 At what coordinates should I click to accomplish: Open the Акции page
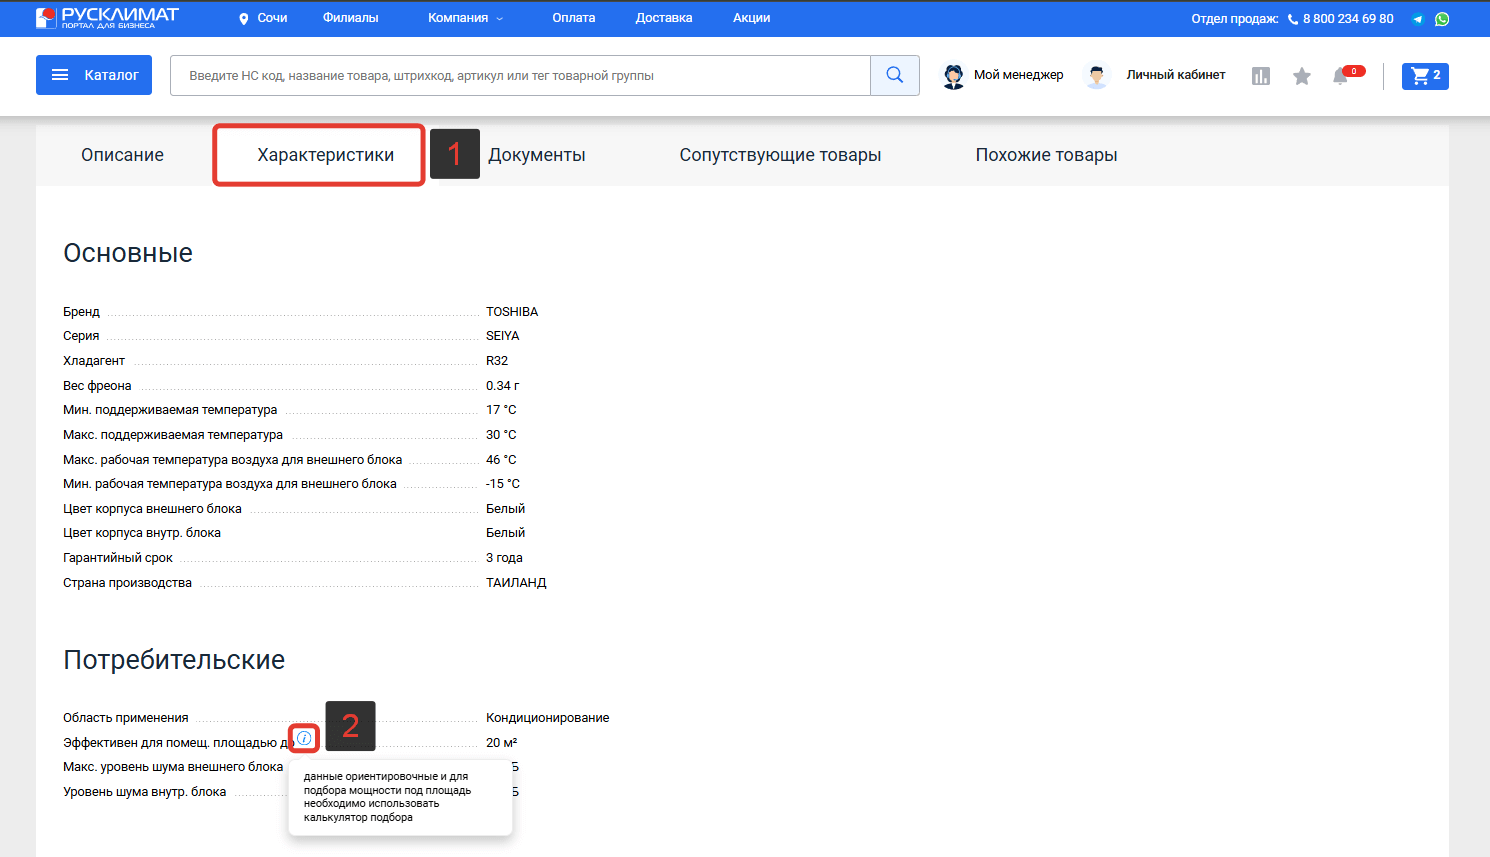coord(752,18)
